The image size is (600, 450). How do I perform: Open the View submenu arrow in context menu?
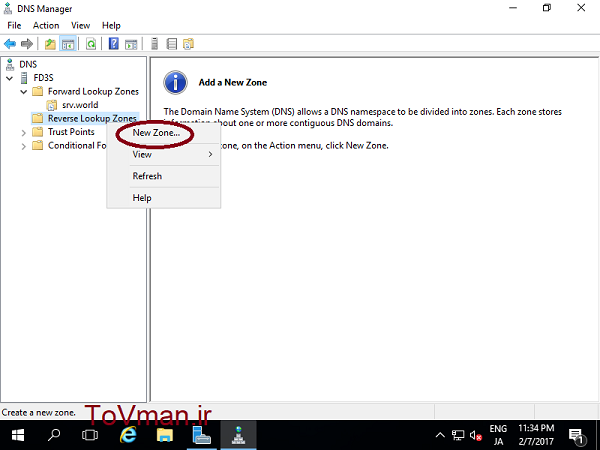tap(210, 154)
